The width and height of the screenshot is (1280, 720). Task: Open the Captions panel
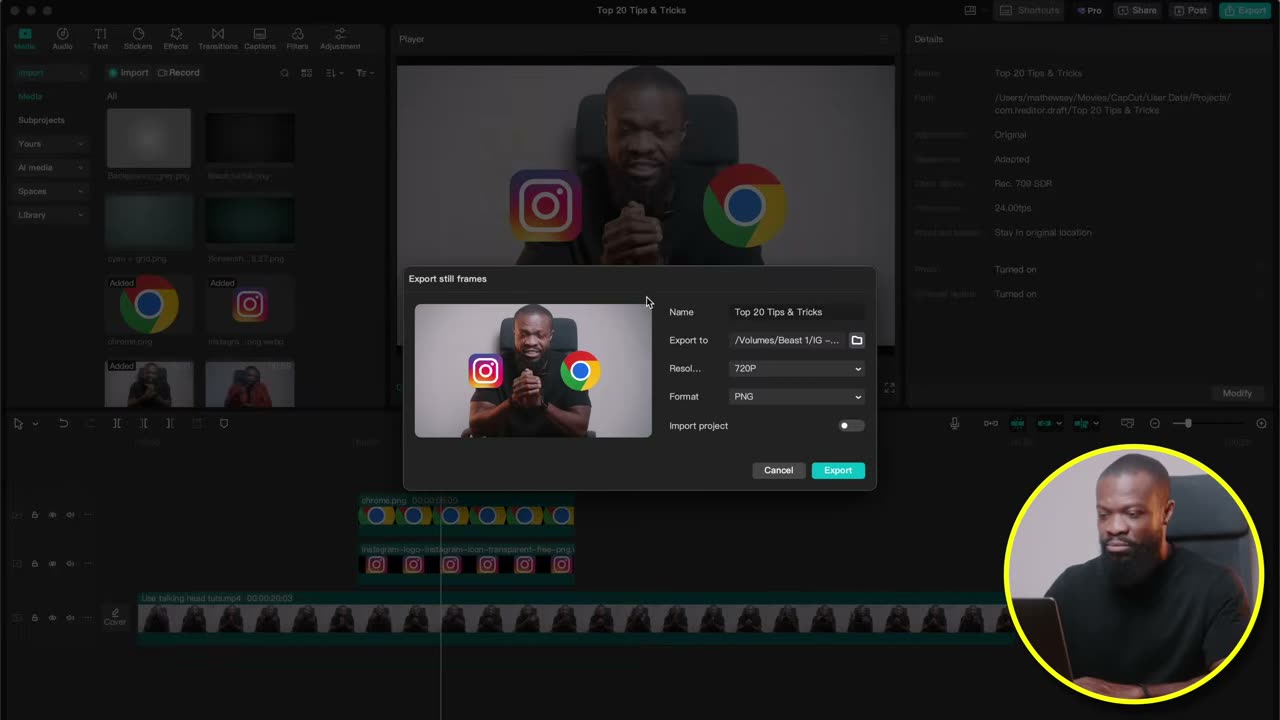(260, 39)
